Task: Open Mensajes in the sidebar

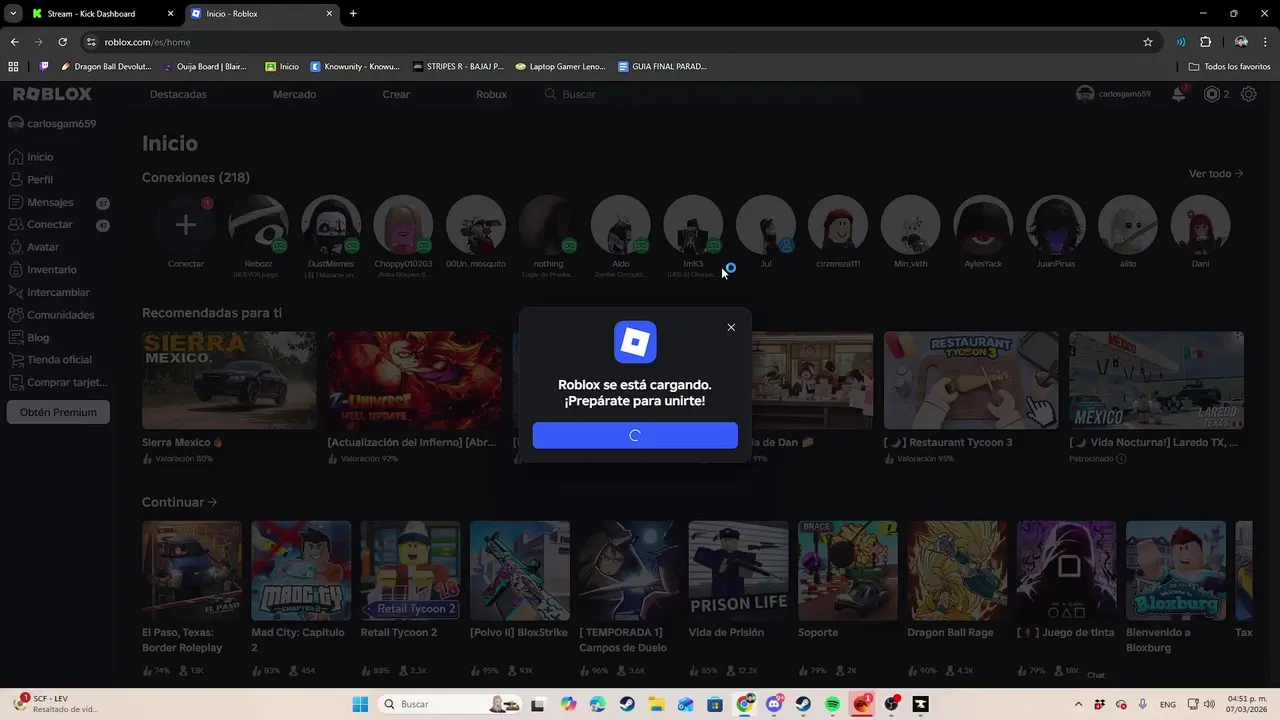Action: click(50, 202)
